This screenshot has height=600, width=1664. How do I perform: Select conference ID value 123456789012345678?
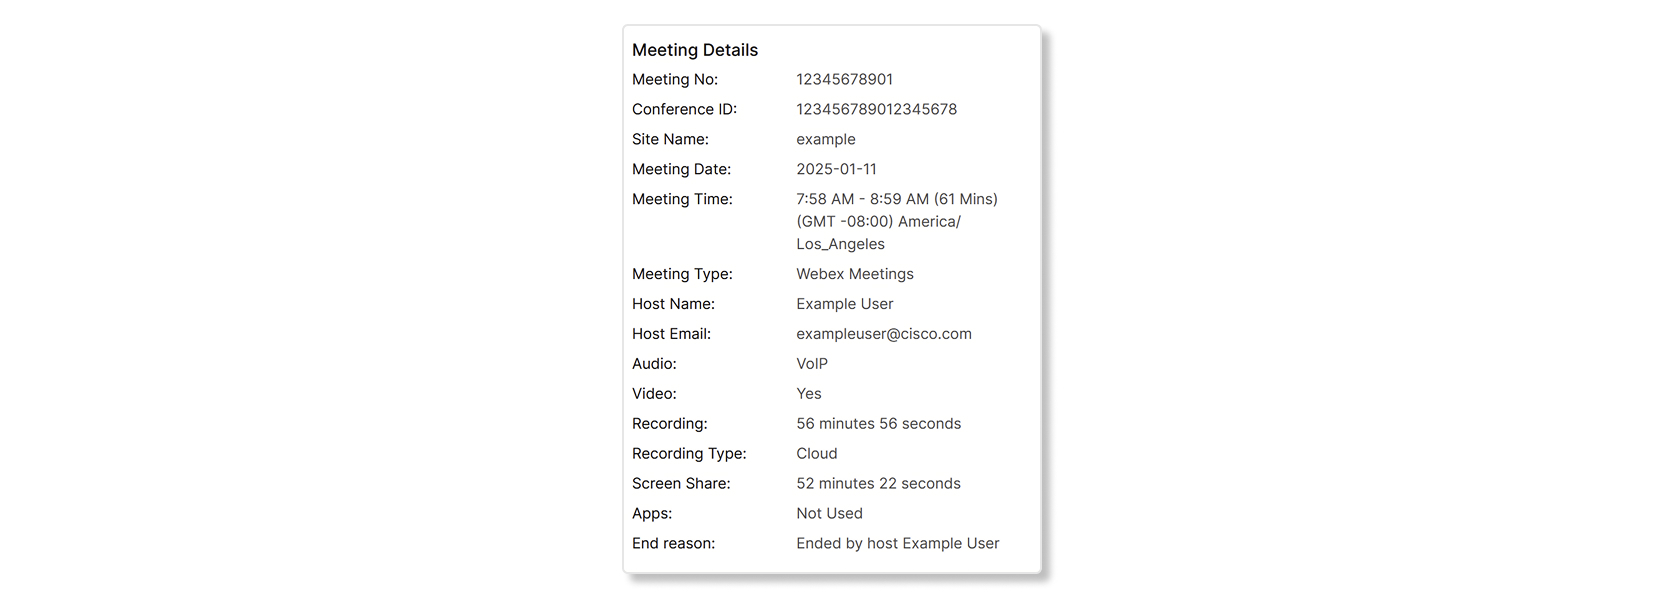click(877, 109)
